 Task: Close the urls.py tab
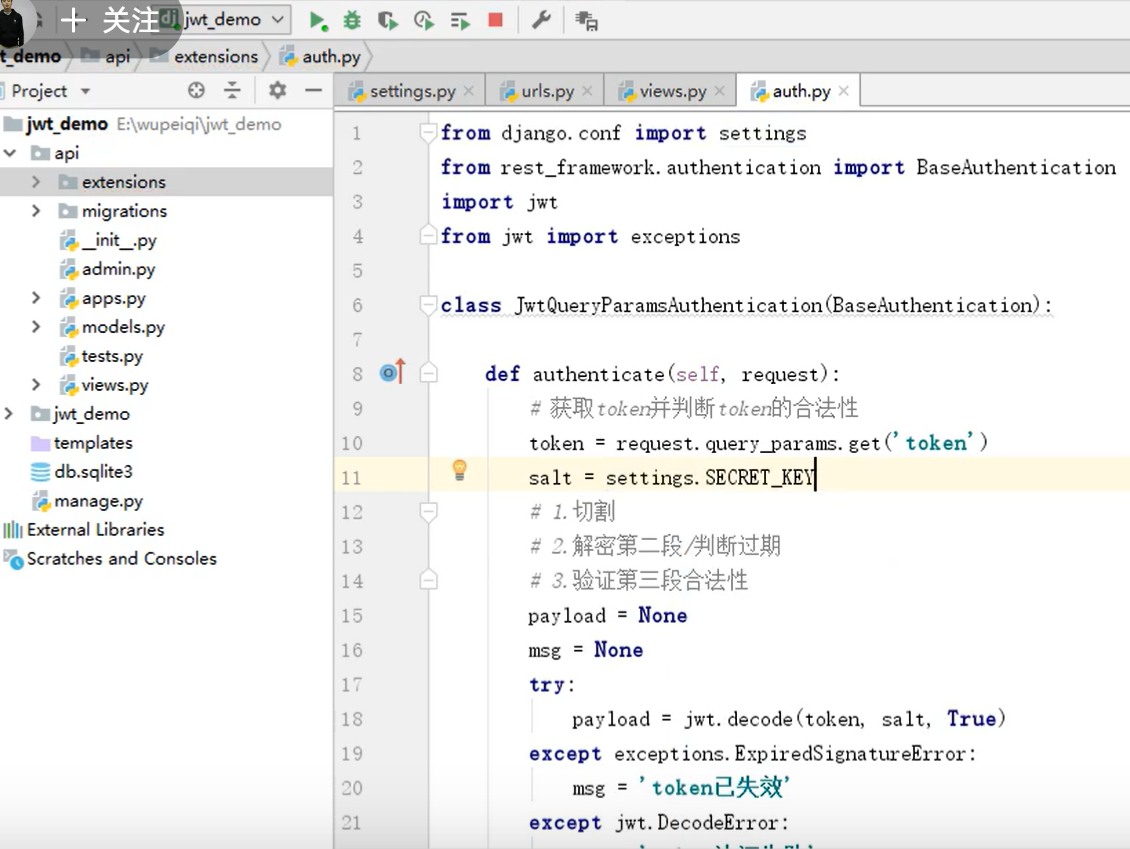pos(587,91)
